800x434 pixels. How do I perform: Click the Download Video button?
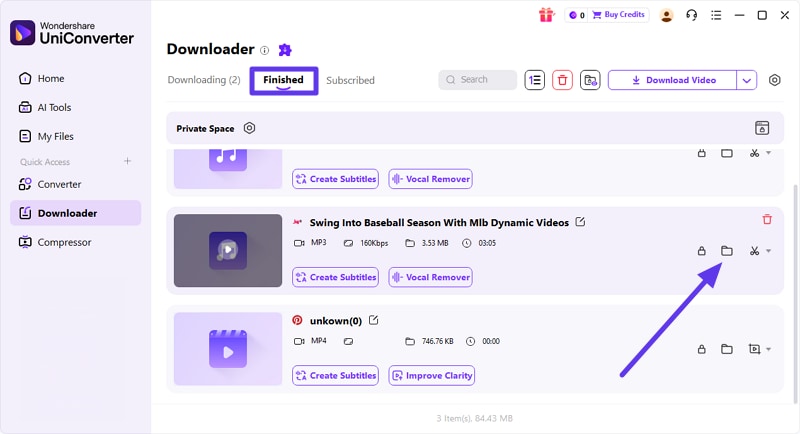(x=672, y=80)
